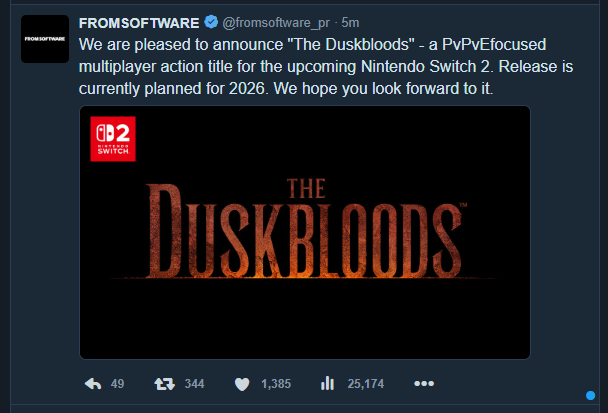Image resolution: width=608 pixels, height=413 pixels.
Task: Click the reply arrow icon
Action: [x=93, y=384]
